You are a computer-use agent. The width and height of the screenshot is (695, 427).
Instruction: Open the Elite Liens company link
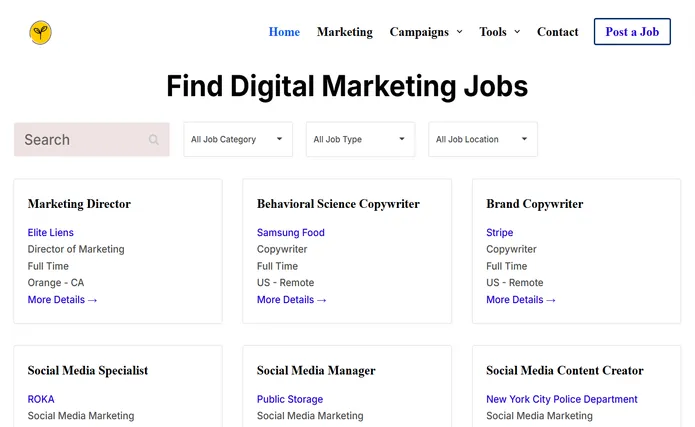pyautogui.click(x=51, y=232)
